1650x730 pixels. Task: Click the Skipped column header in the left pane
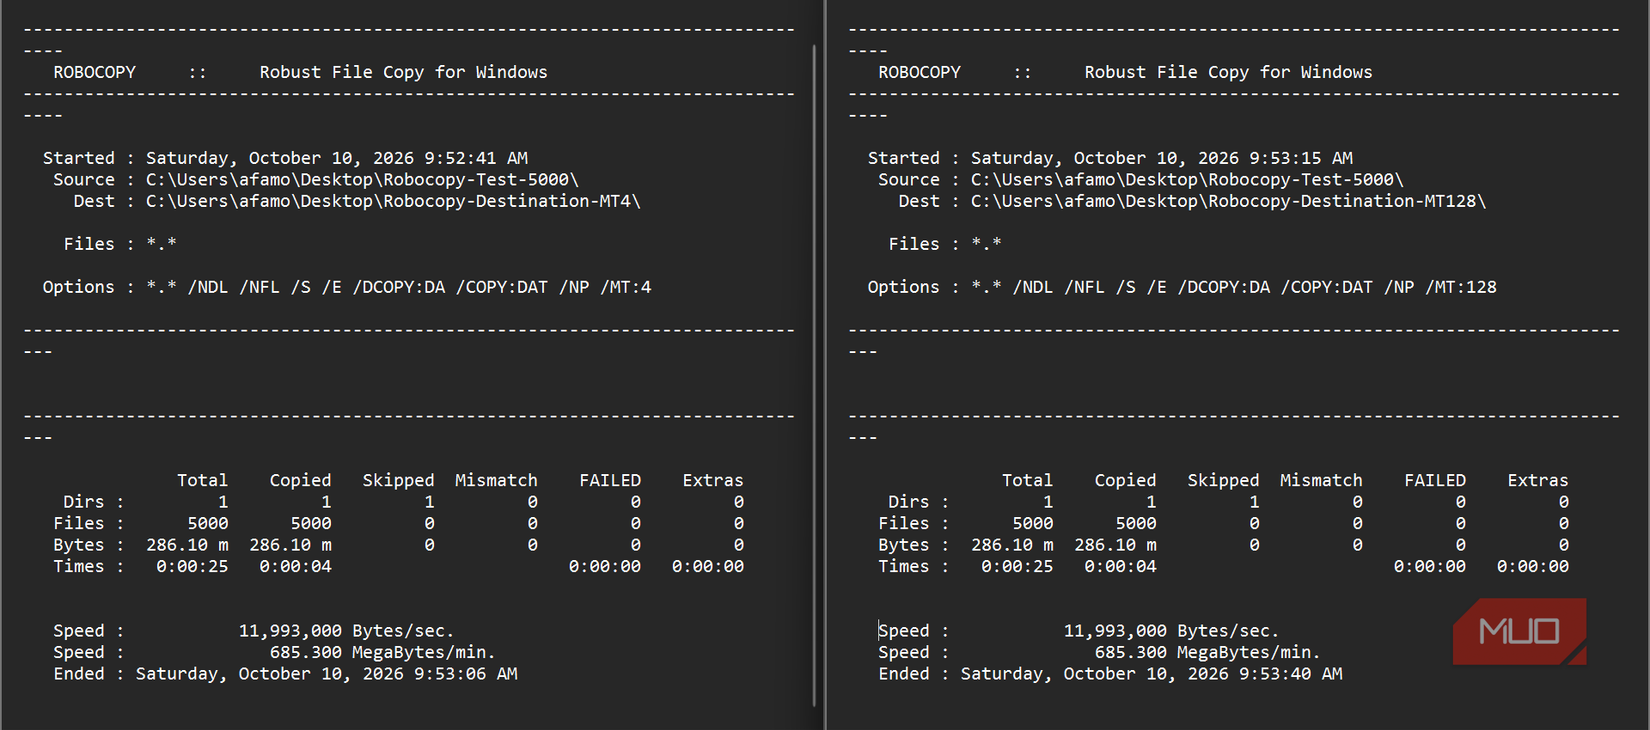click(x=398, y=480)
